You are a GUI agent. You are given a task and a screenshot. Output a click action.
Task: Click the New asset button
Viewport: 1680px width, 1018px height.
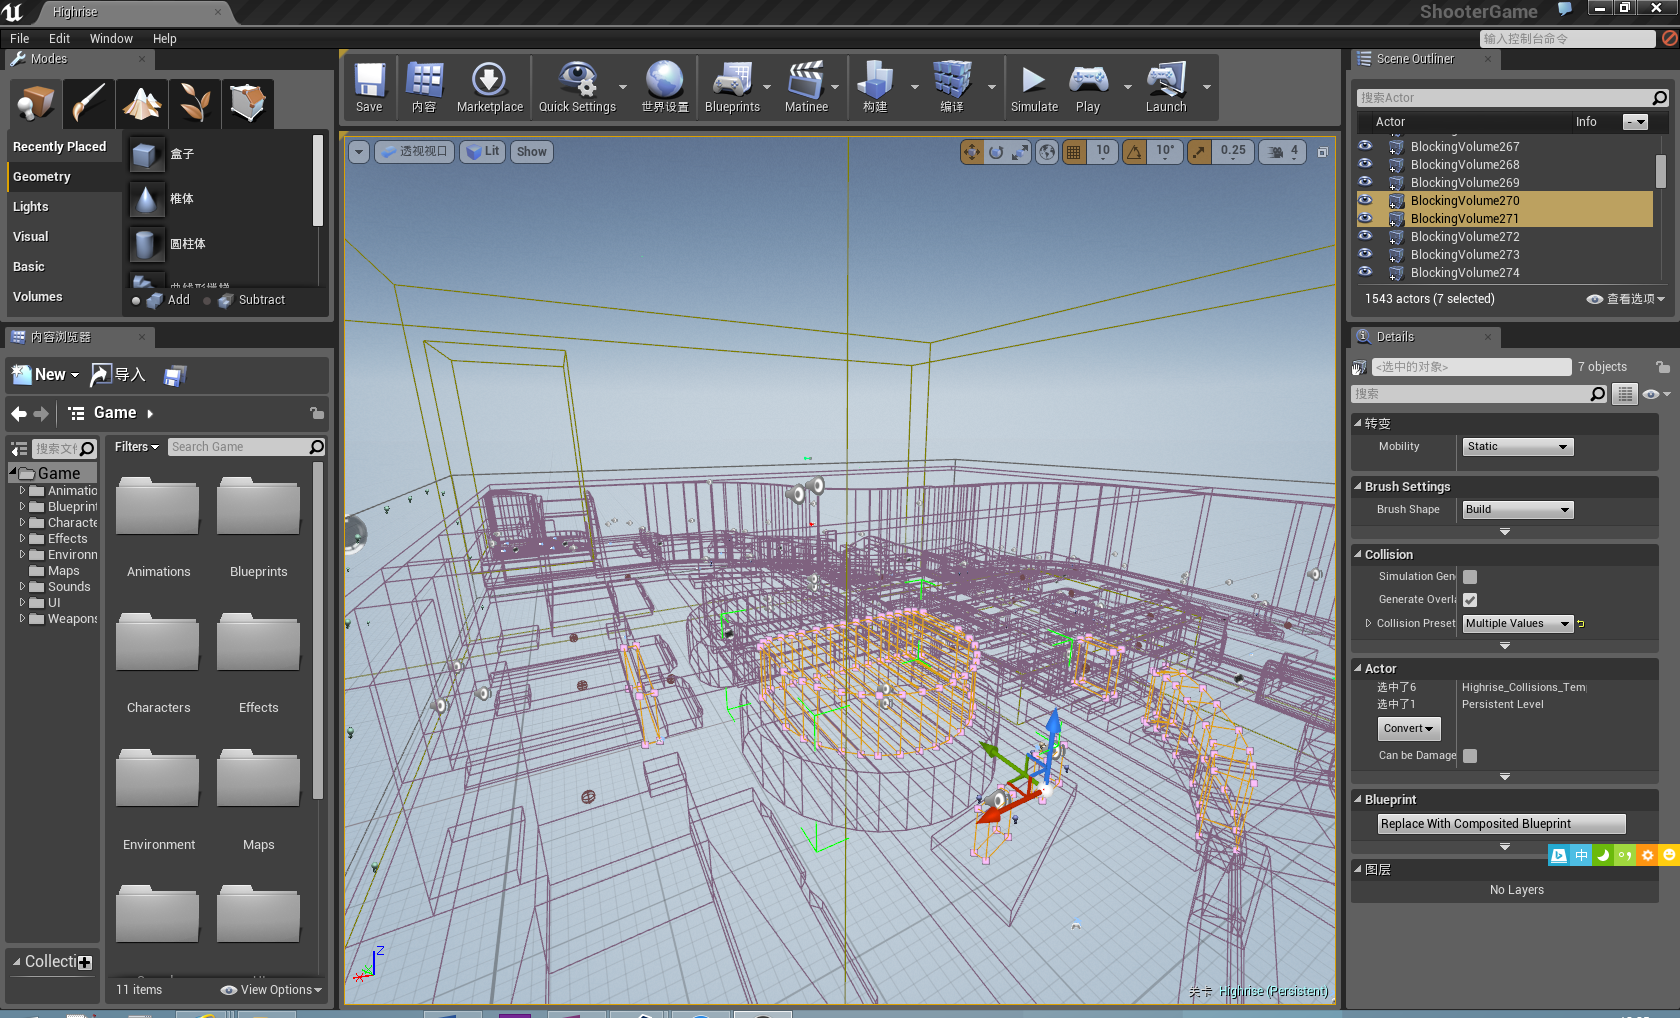pyautogui.click(x=45, y=375)
